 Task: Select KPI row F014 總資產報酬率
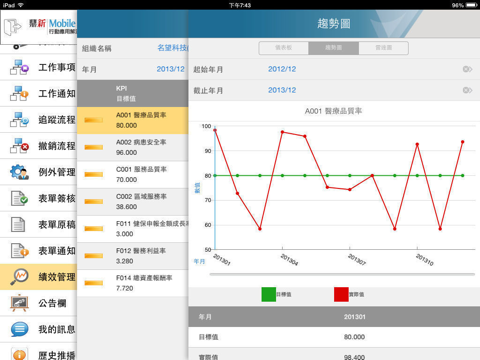pos(133,283)
